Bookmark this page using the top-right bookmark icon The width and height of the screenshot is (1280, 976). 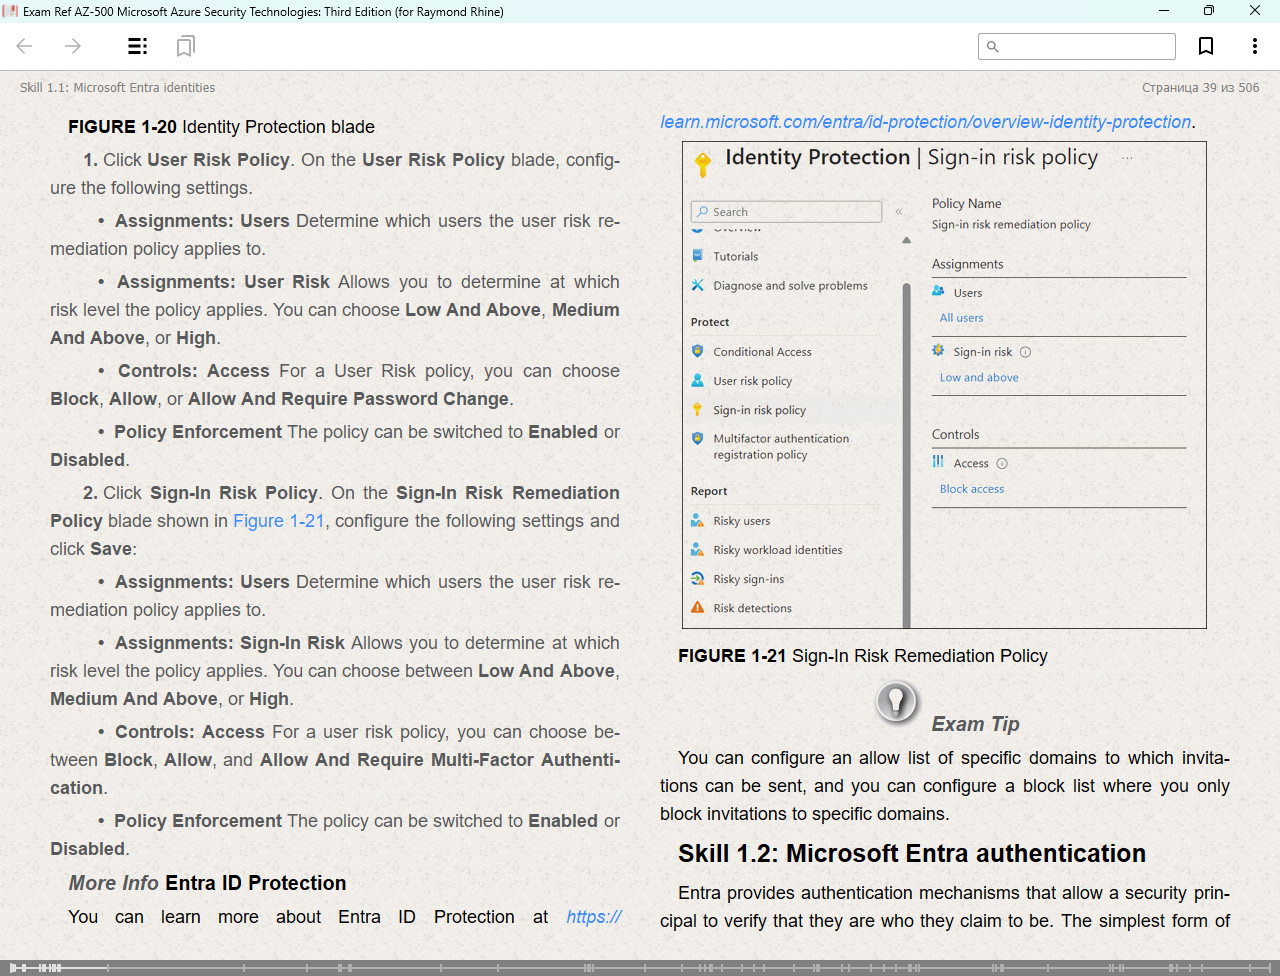[1206, 46]
